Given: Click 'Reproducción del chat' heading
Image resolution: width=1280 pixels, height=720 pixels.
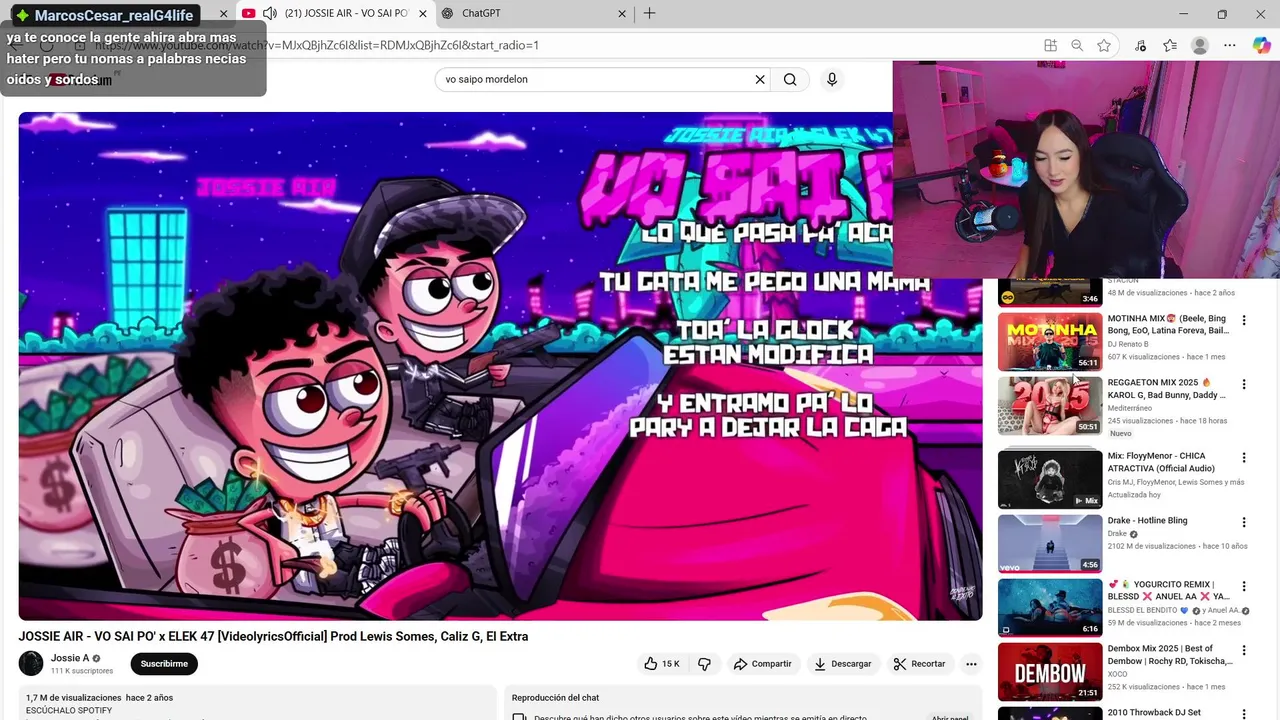Looking at the screenshot, I should tap(555, 697).
